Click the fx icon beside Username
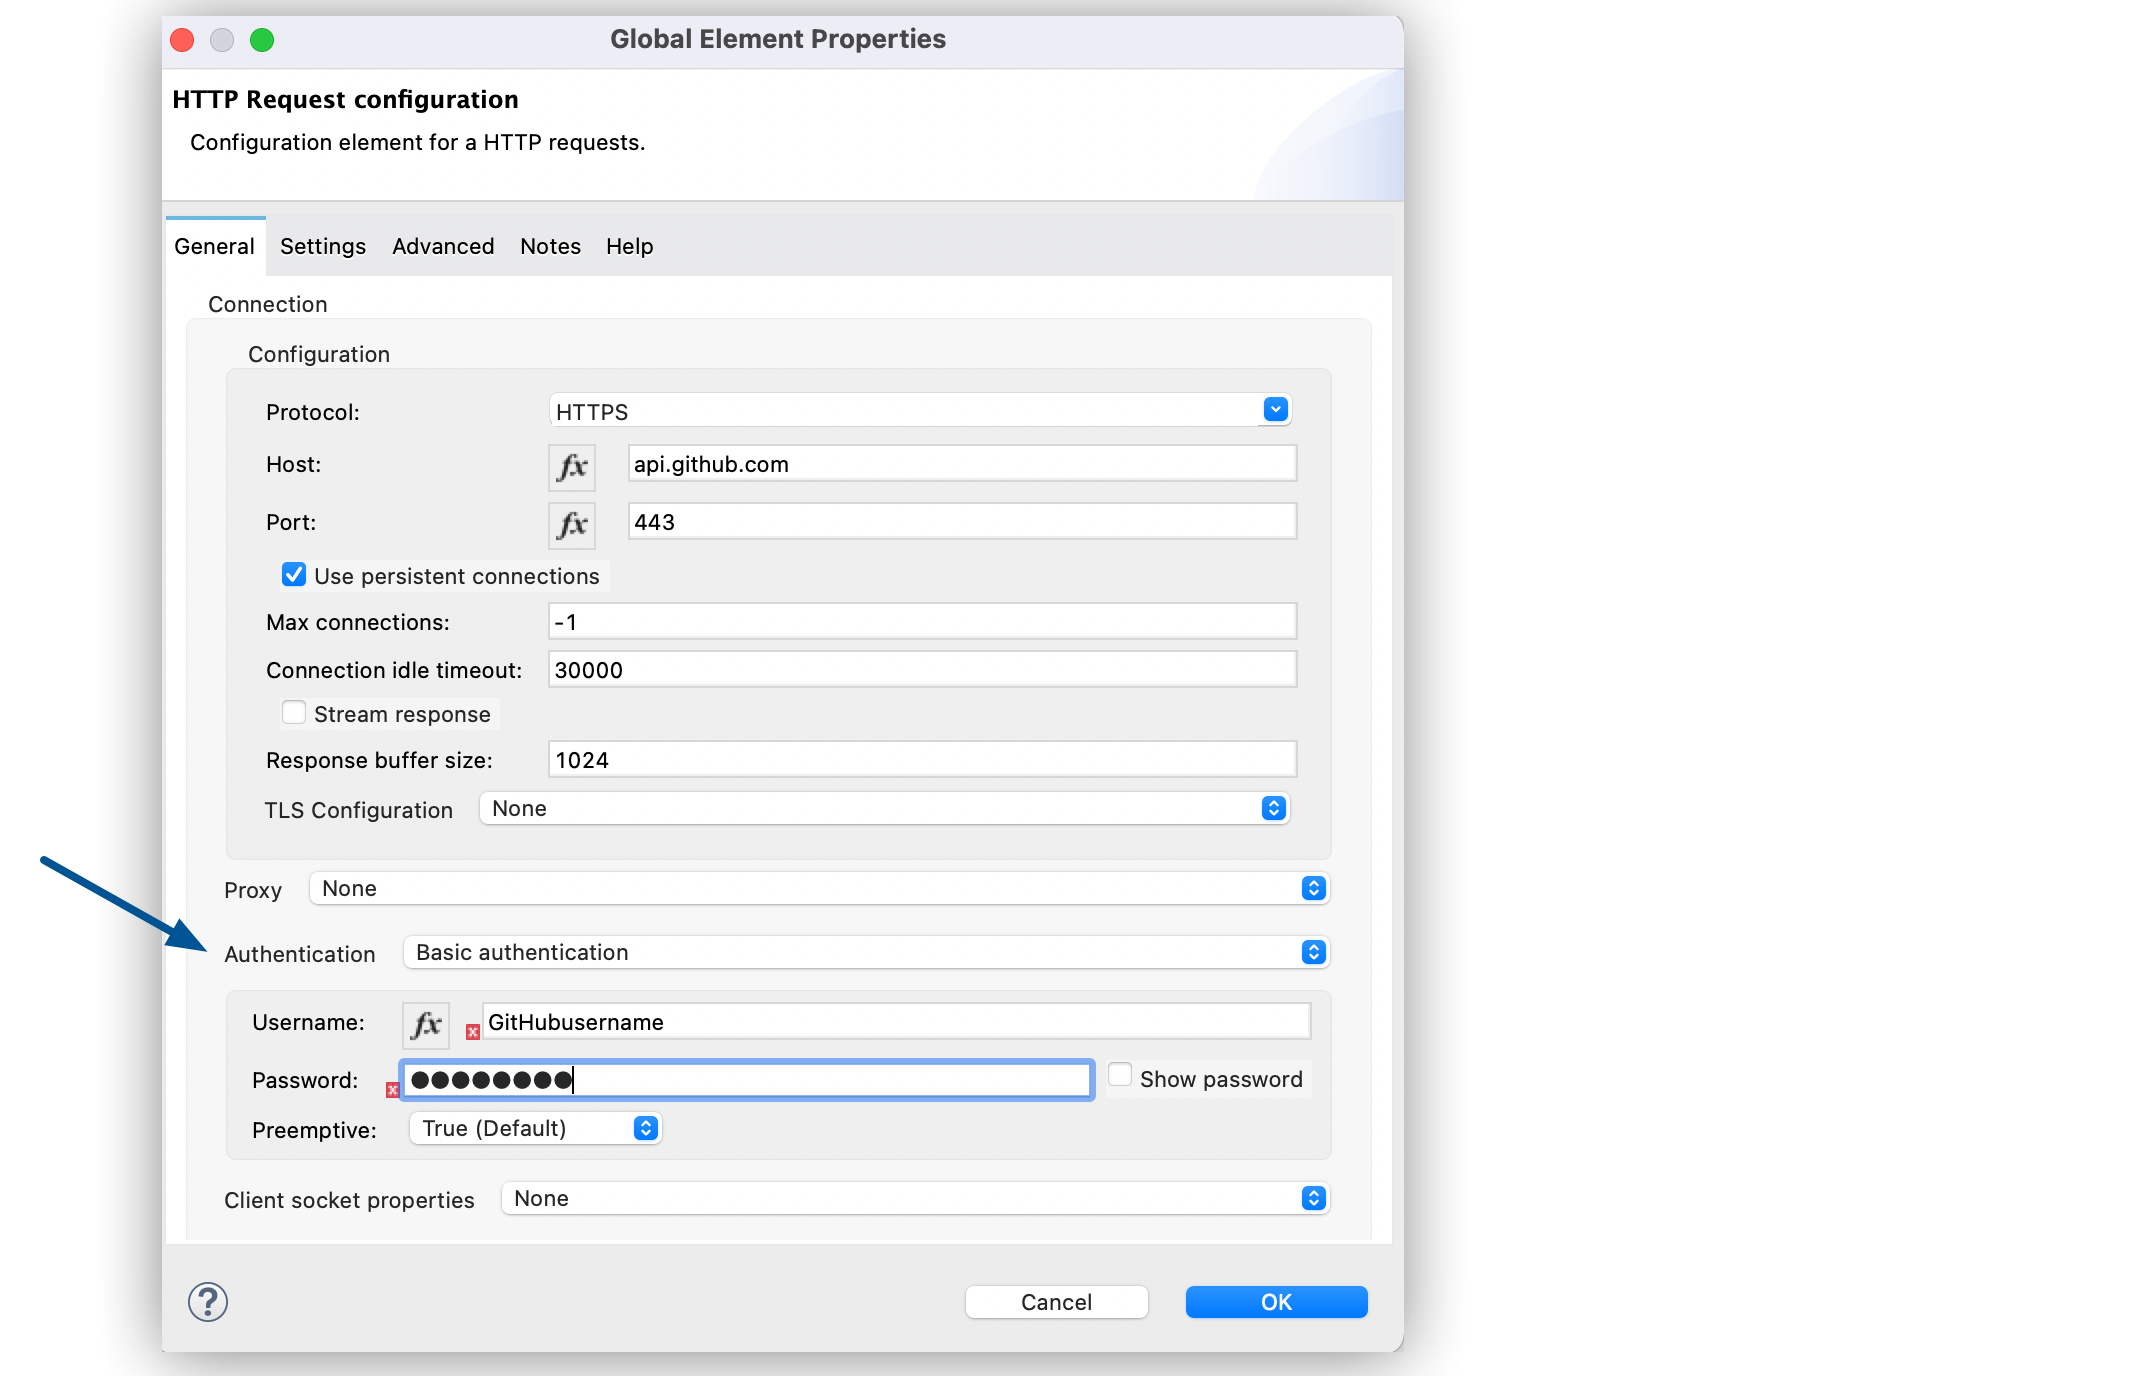The image size is (2142, 1376). click(425, 1024)
